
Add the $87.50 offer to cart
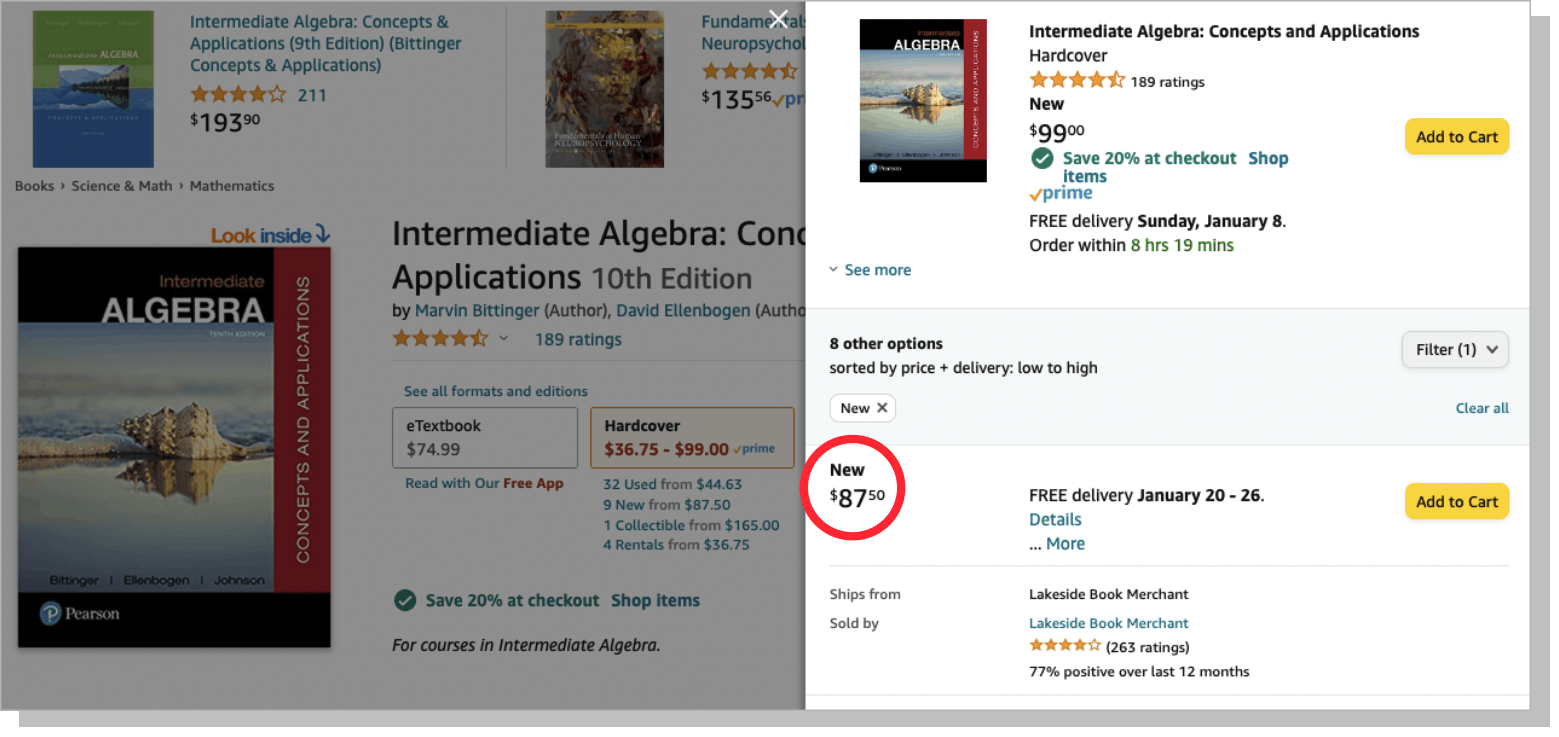1456,502
